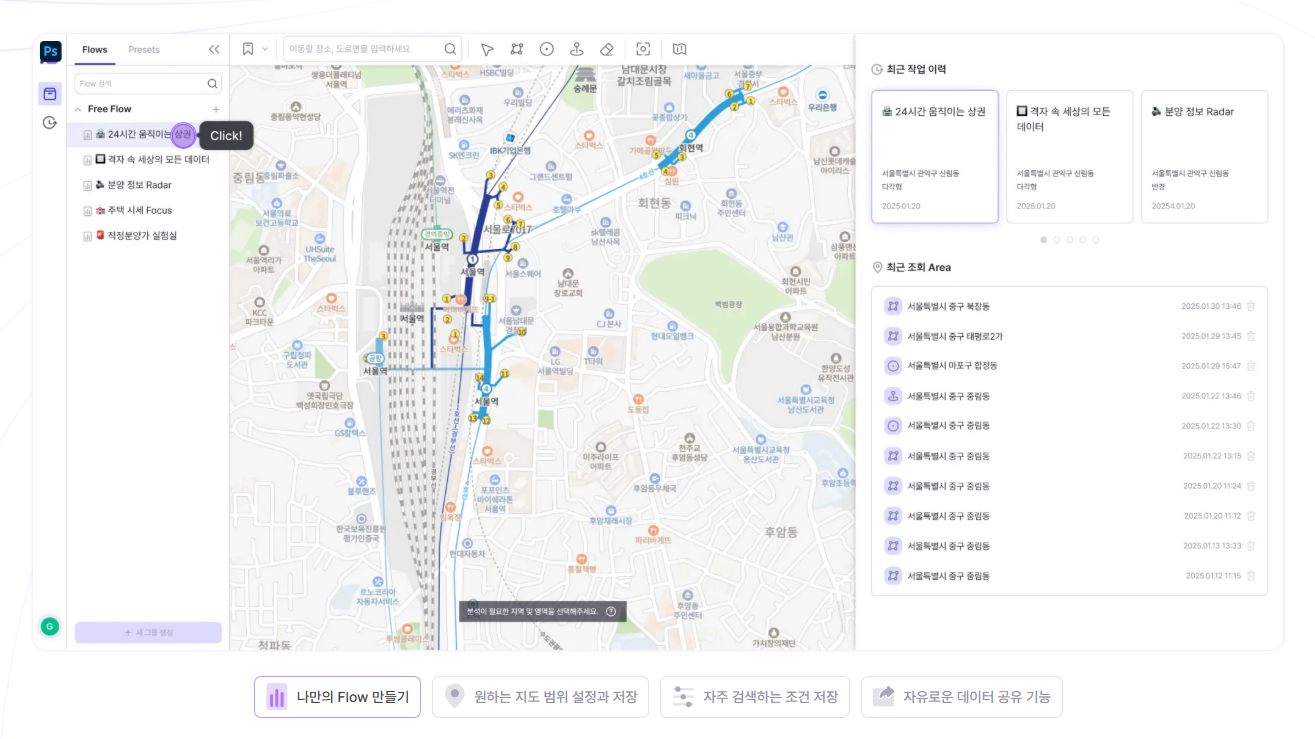Select the polygon area drawing tool
The height and width of the screenshot is (739, 1315).
click(517, 49)
